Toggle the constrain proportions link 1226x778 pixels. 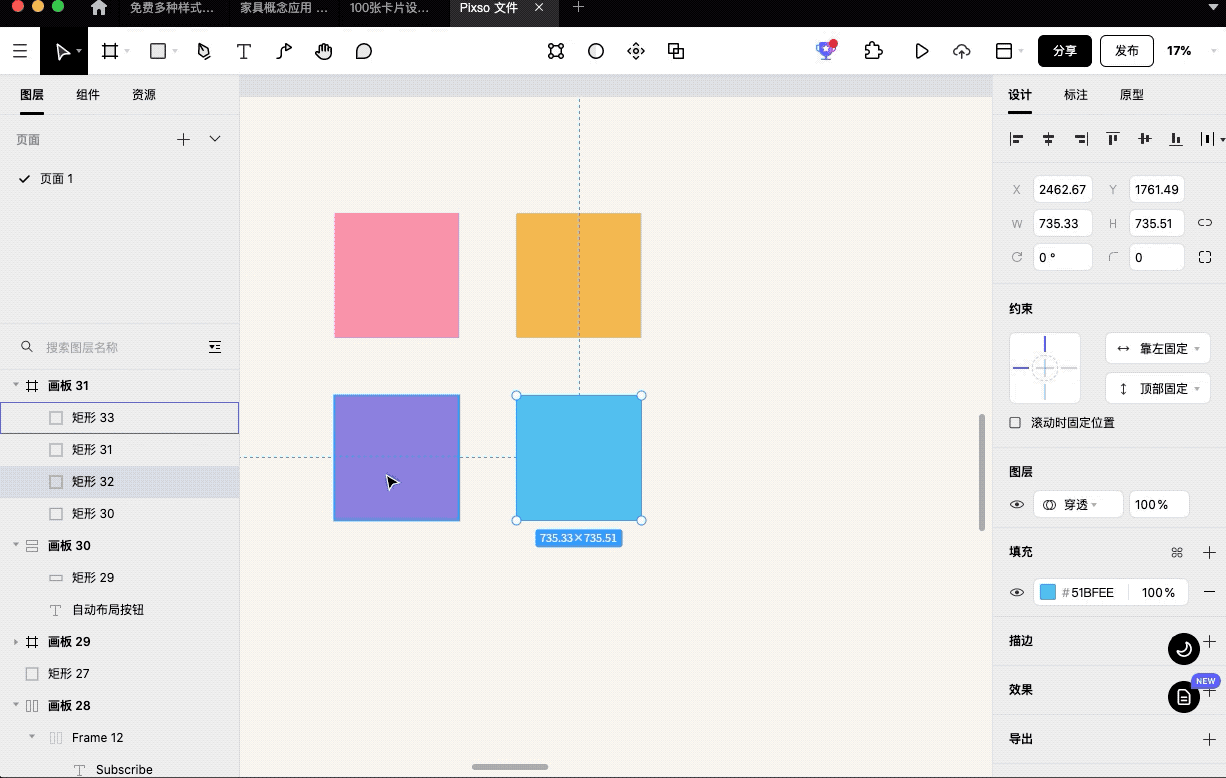[1205, 223]
